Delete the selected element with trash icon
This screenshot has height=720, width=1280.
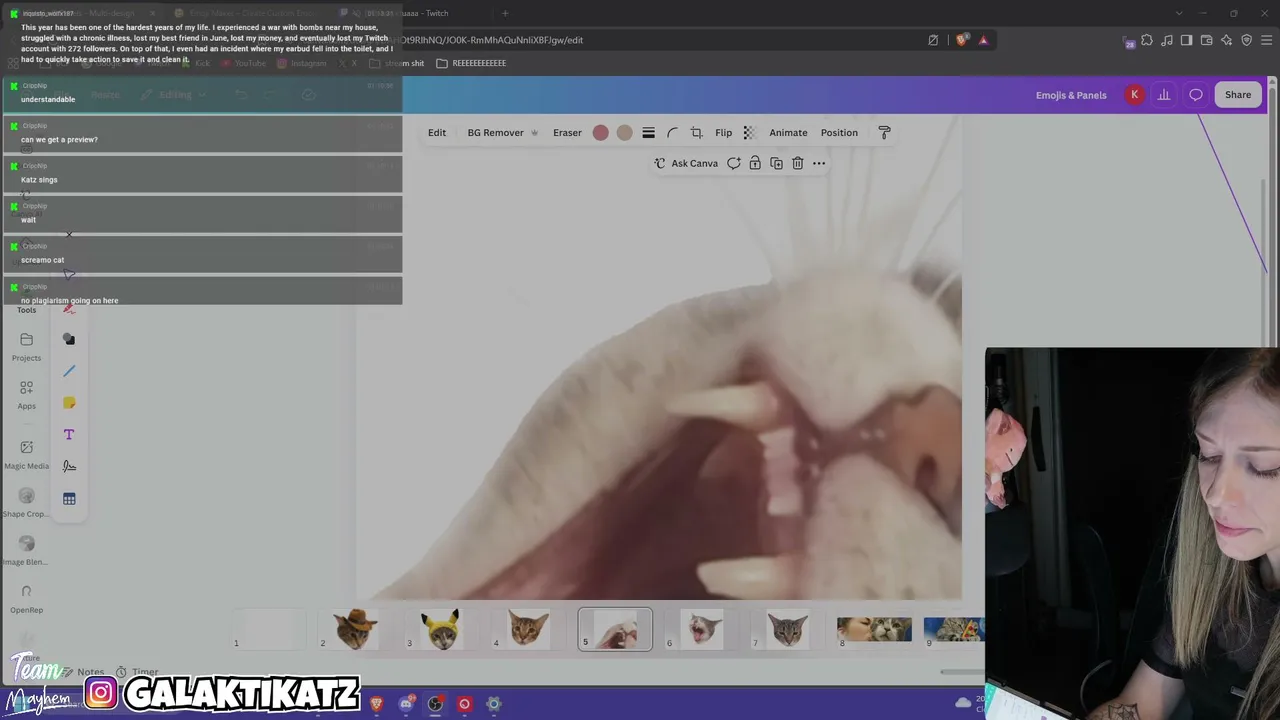pyautogui.click(x=797, y=163)
